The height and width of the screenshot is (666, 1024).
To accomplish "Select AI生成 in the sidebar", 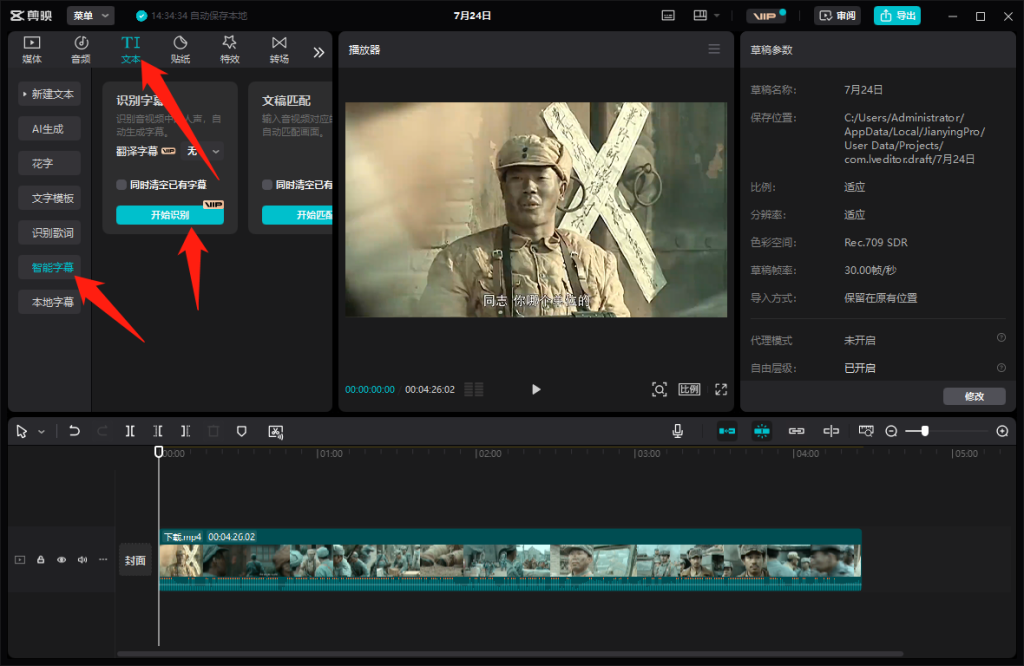I will (x=50, y=129).
